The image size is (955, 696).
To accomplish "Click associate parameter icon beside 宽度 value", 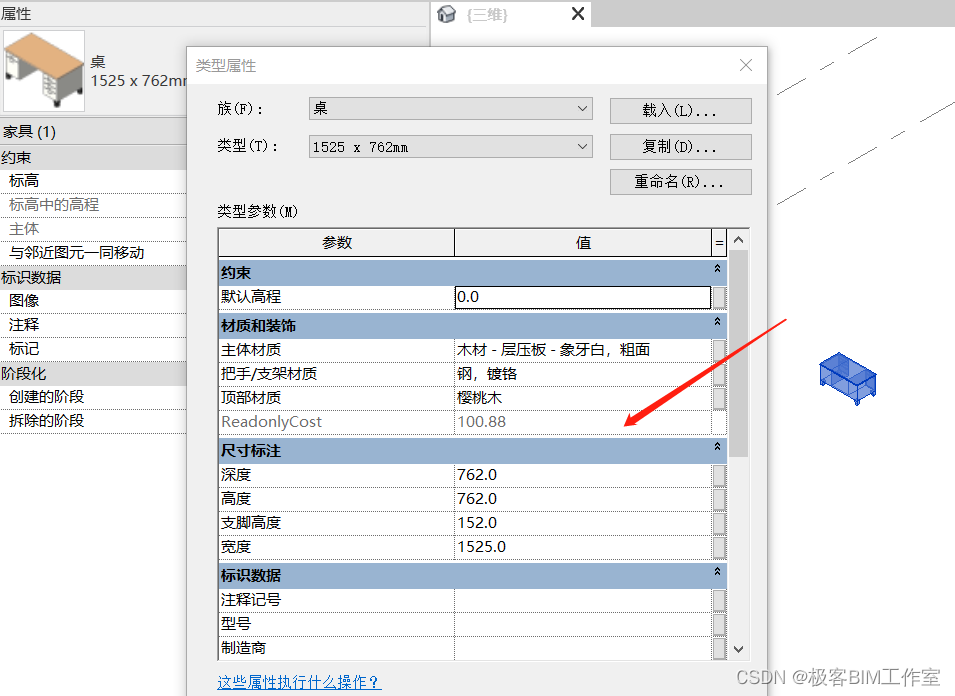I will (x=719, y=546).
